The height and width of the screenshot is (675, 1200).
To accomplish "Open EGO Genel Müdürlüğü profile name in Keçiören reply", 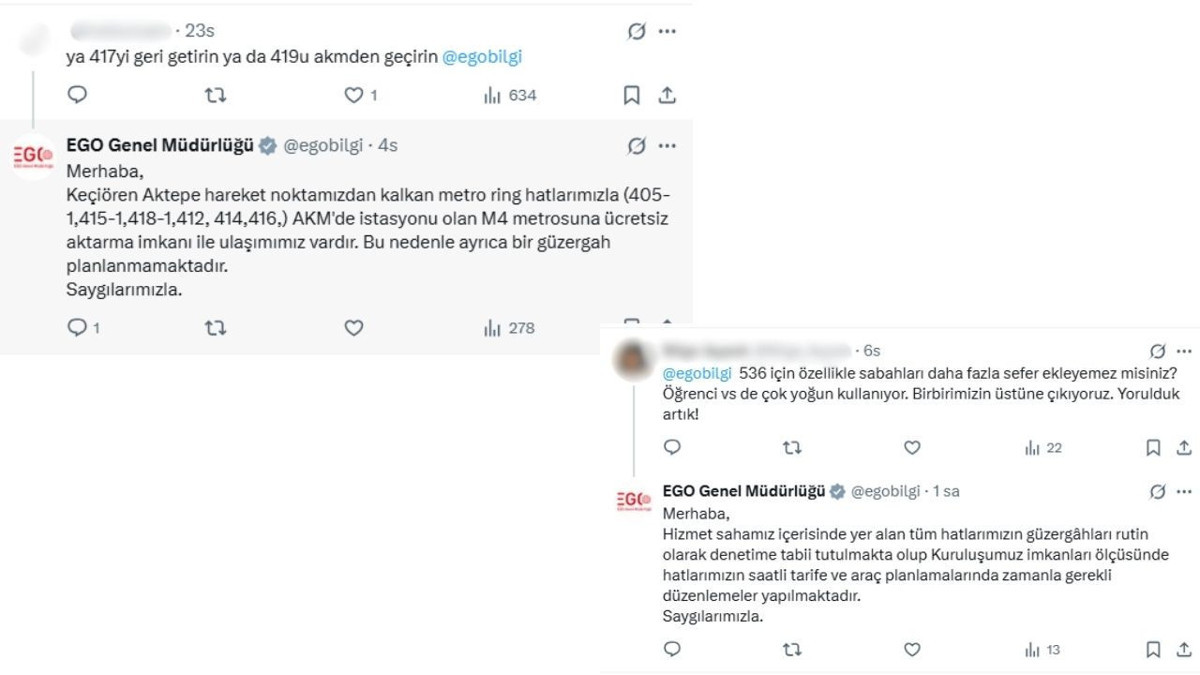I will pos(161,145).
